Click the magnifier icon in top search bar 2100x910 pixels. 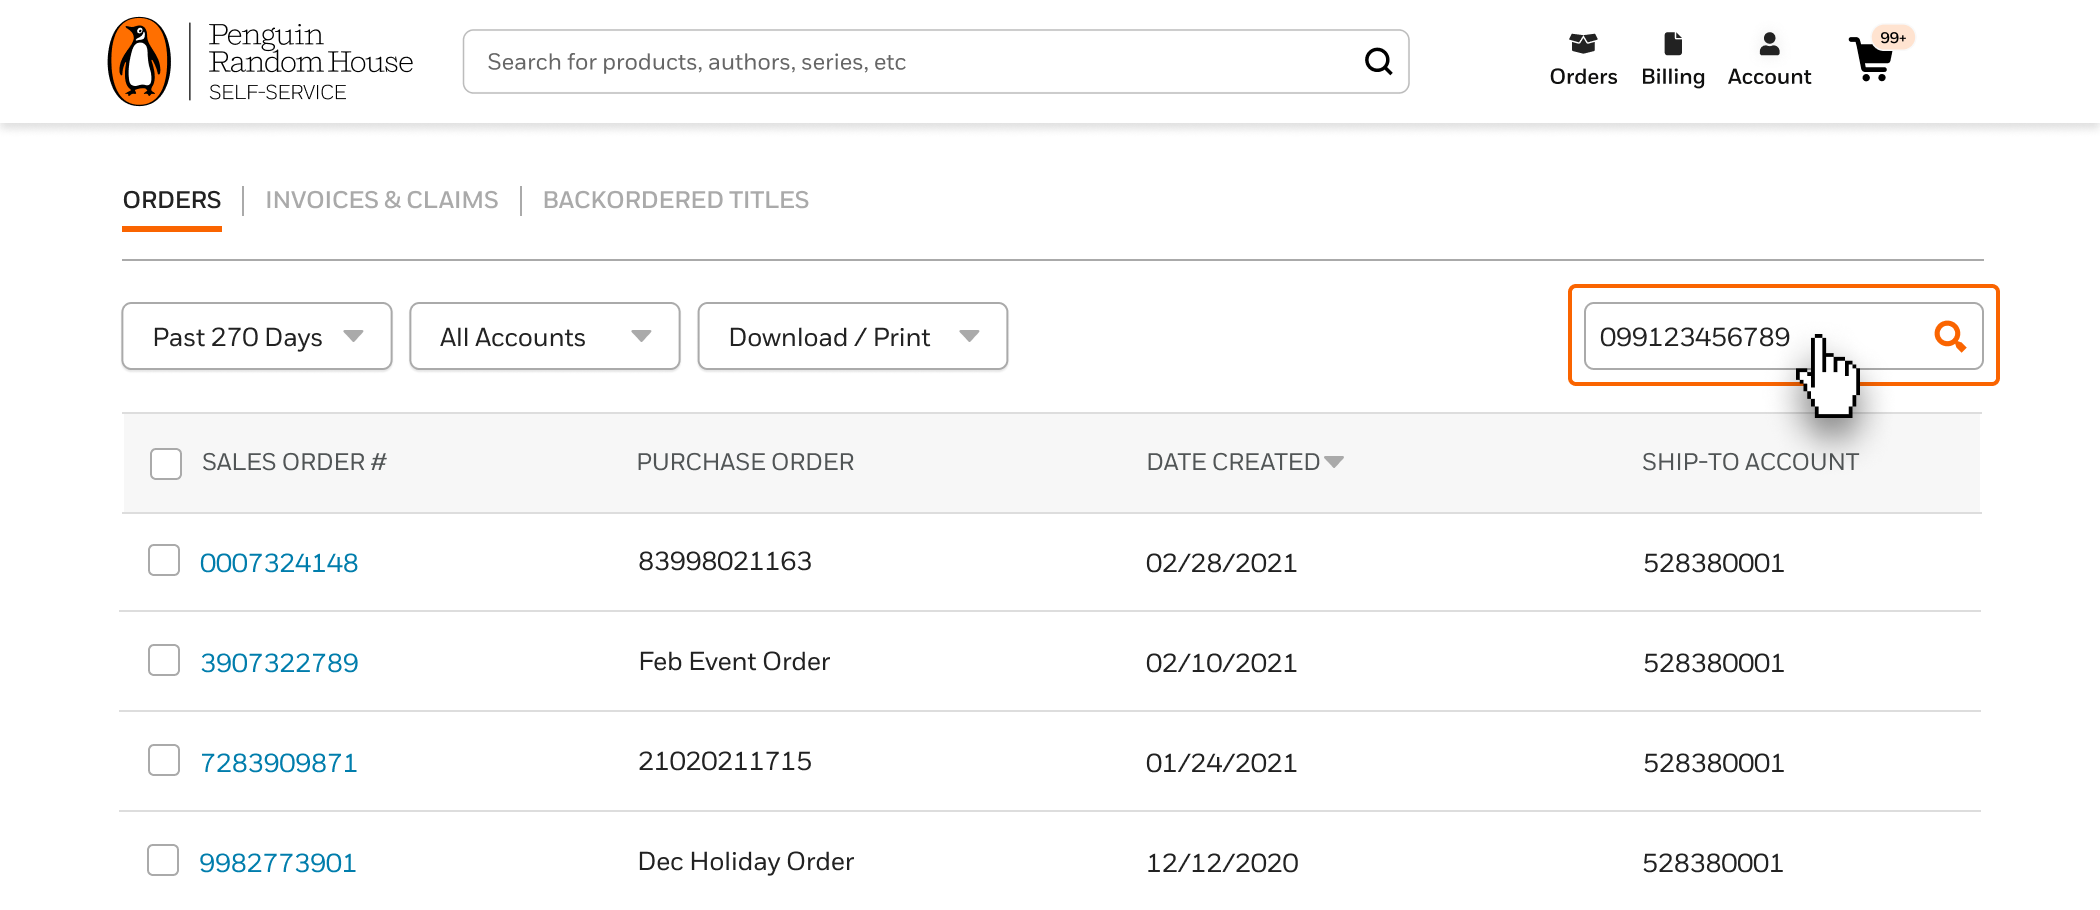[x=1378, y=62]
